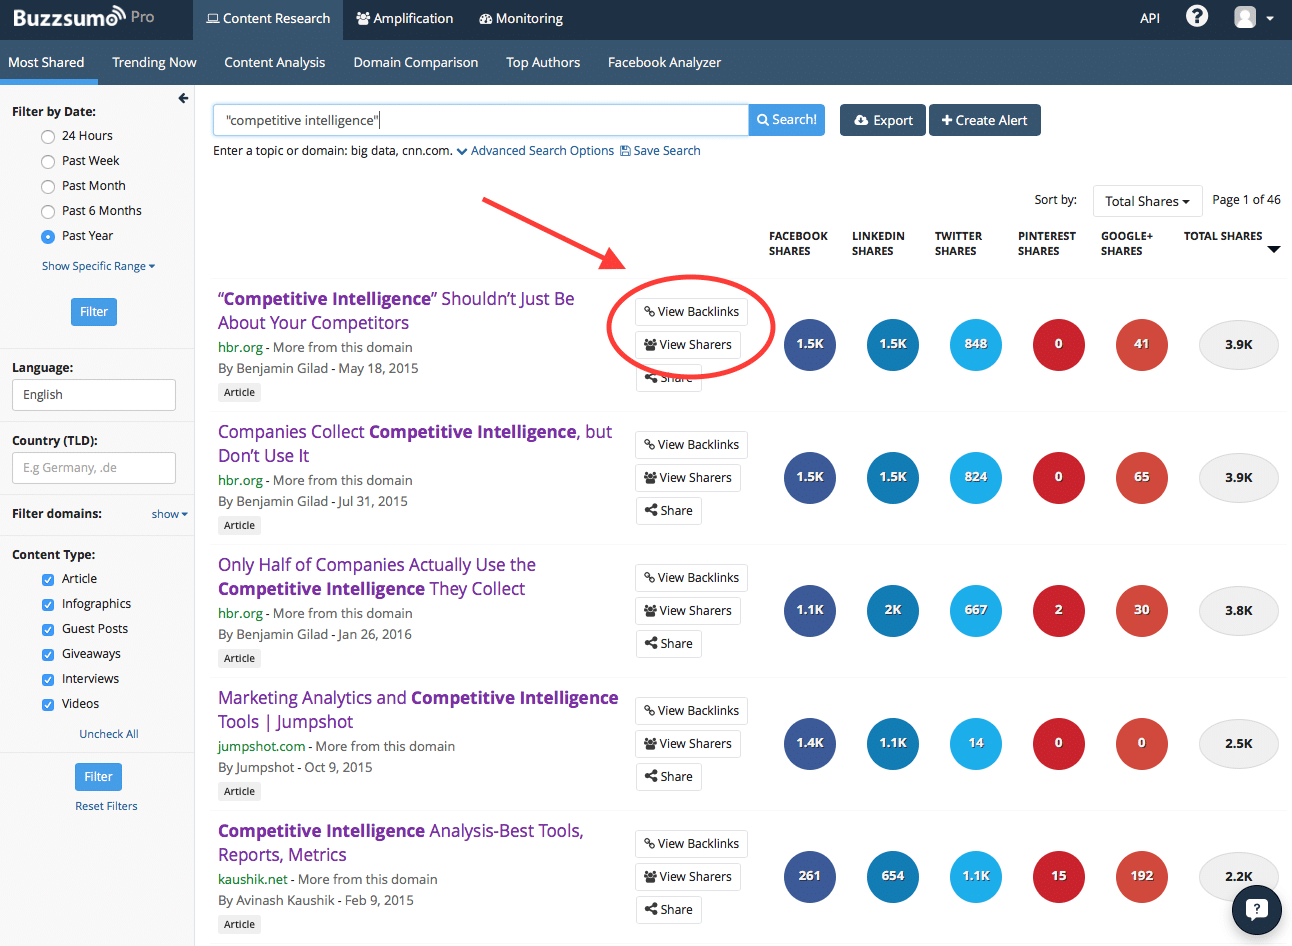Uncheck the Guest Posts content type
The image size is (1292, 946).
tap(48, 630)
